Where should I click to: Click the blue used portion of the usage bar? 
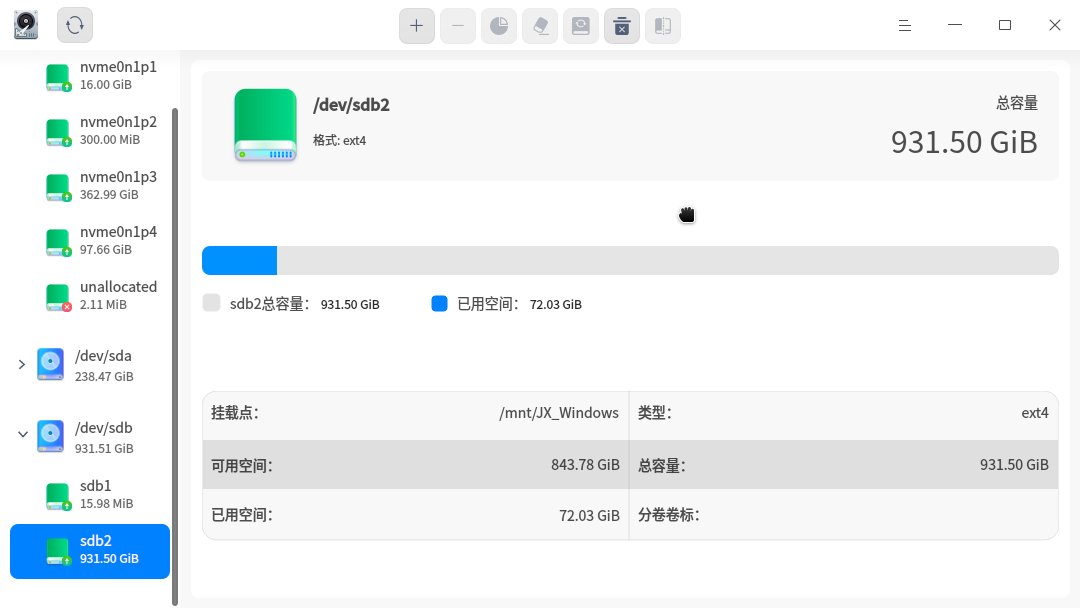pyautogui.click(x=240, y=260)
